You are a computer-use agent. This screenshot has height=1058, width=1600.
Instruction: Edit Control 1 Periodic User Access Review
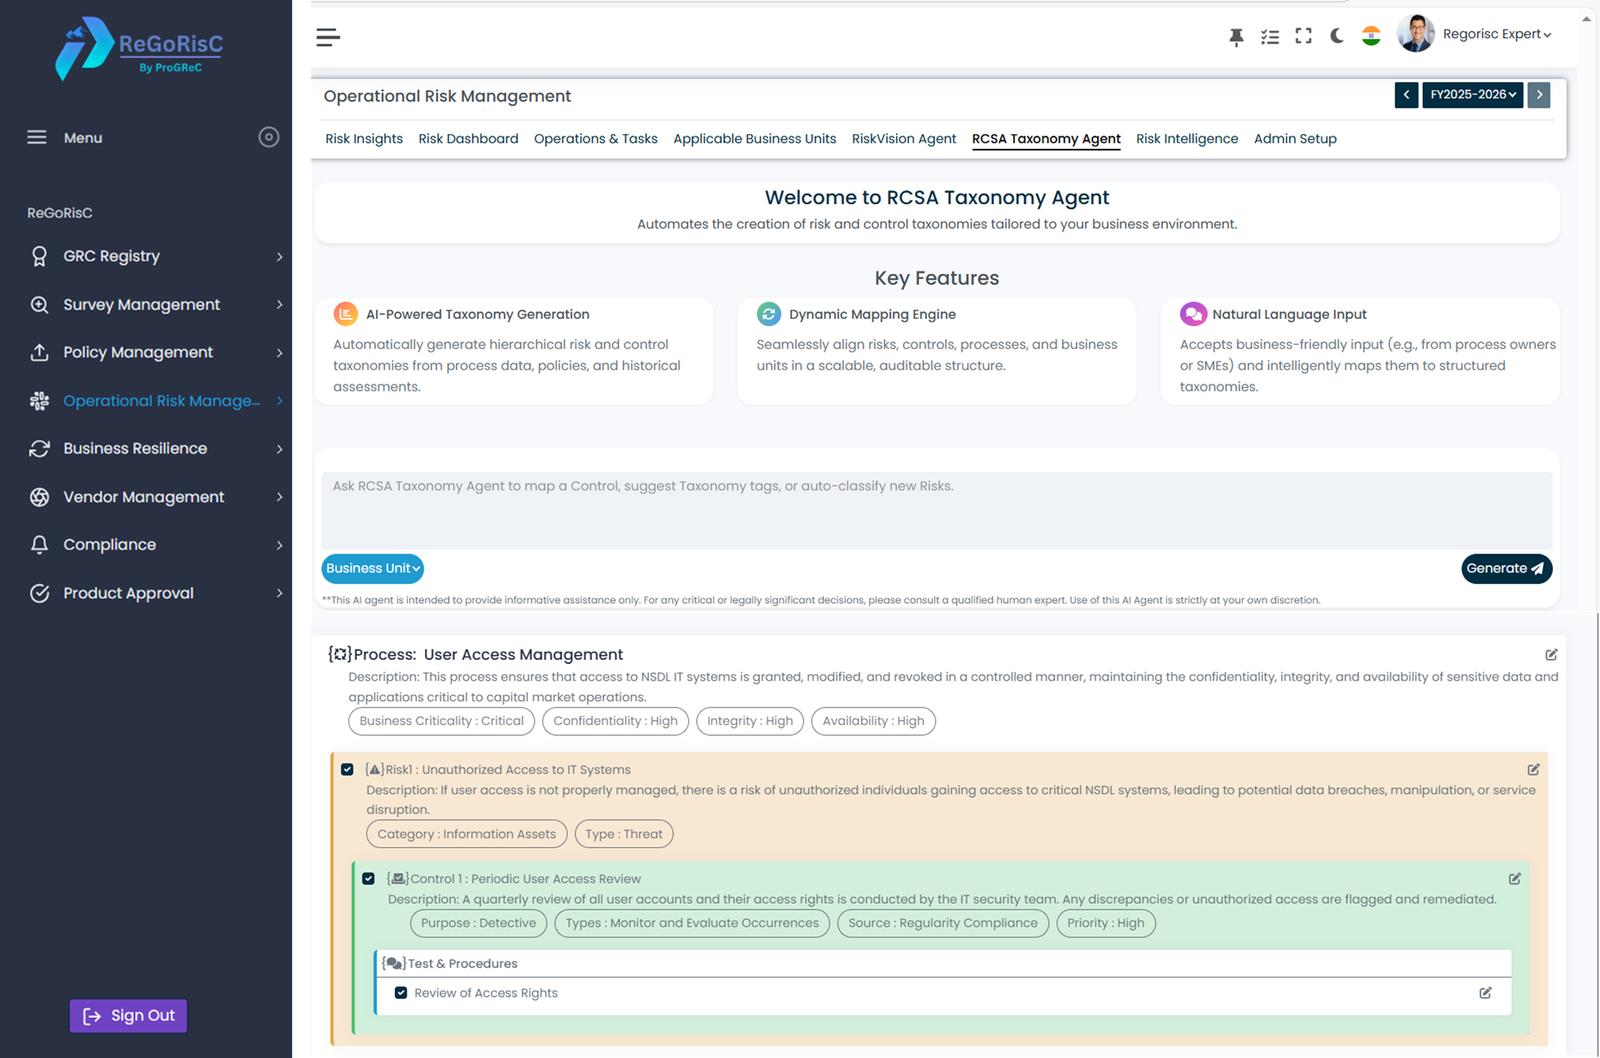1514,879
